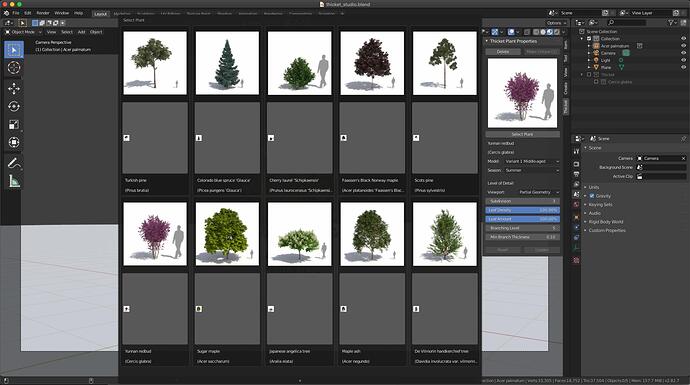The image size is (690, 385).
Task: Expand the Units panel
Action: [x=594, y=187]
